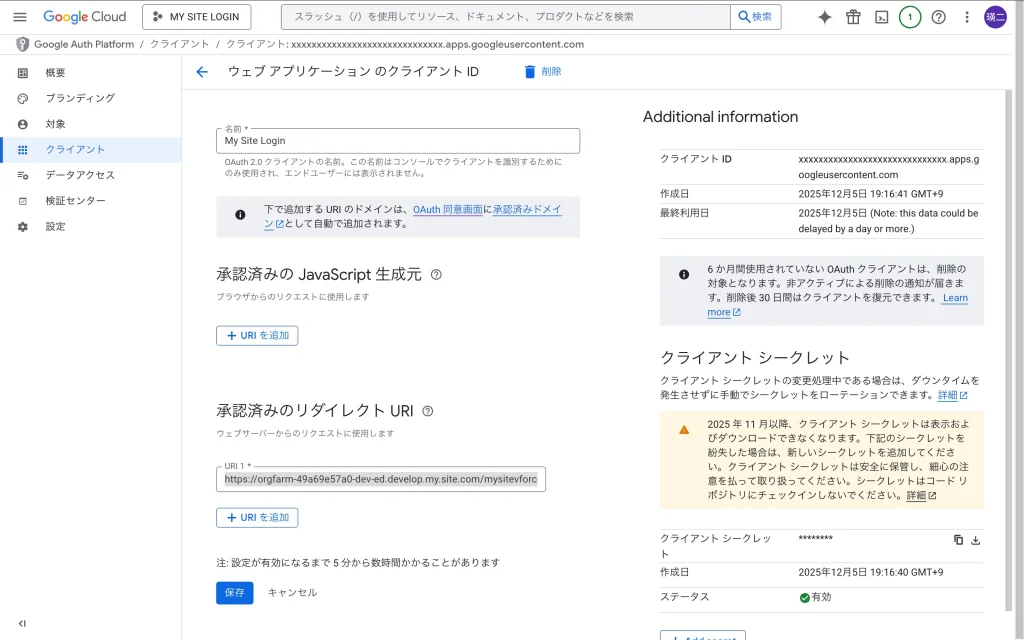Click the Gemini sparkle icon

click(824, 17)
